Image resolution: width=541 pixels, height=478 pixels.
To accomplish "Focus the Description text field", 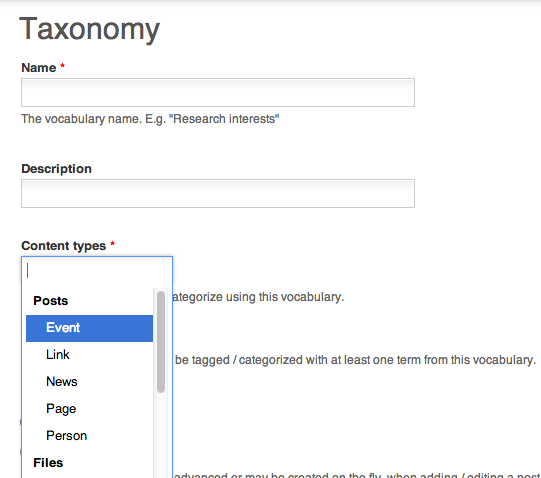I will click(218, 194).
